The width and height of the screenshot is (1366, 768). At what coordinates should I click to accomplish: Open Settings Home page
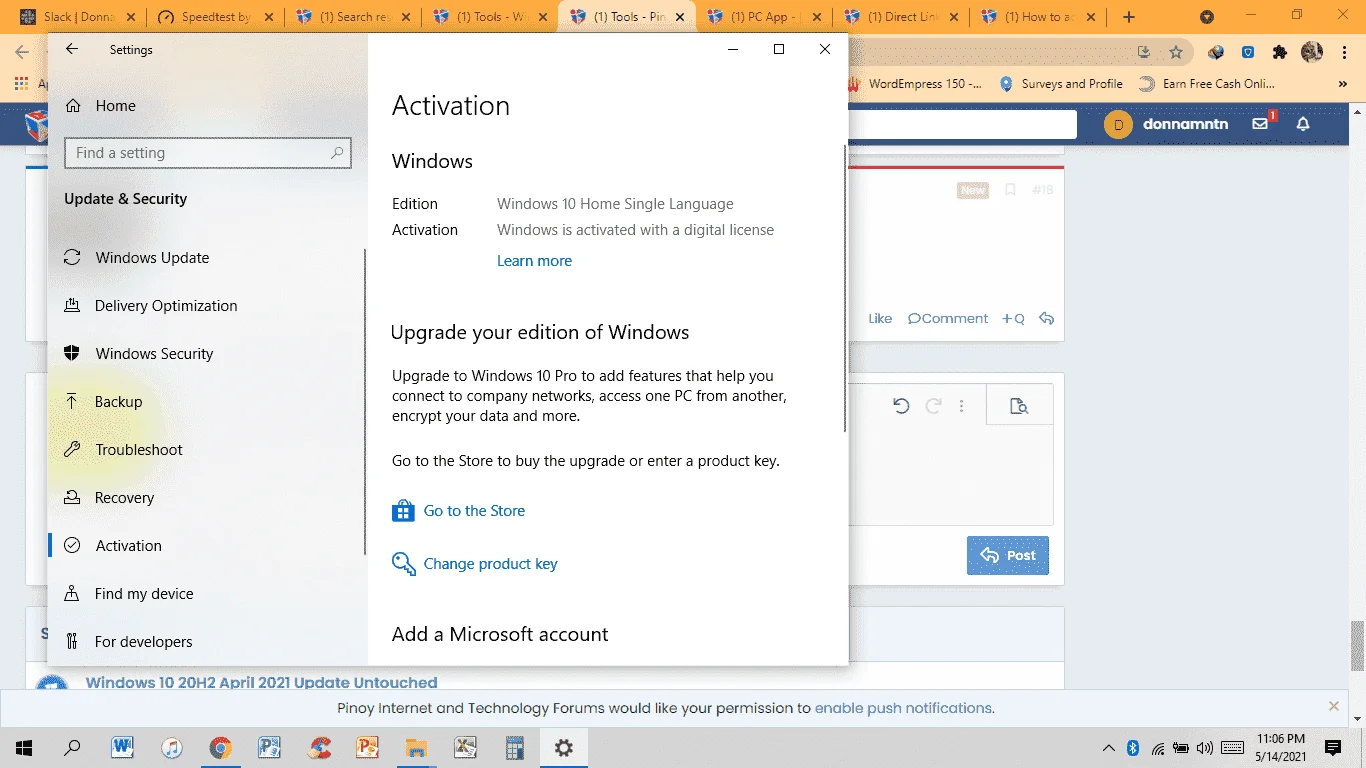click(100, 106)
